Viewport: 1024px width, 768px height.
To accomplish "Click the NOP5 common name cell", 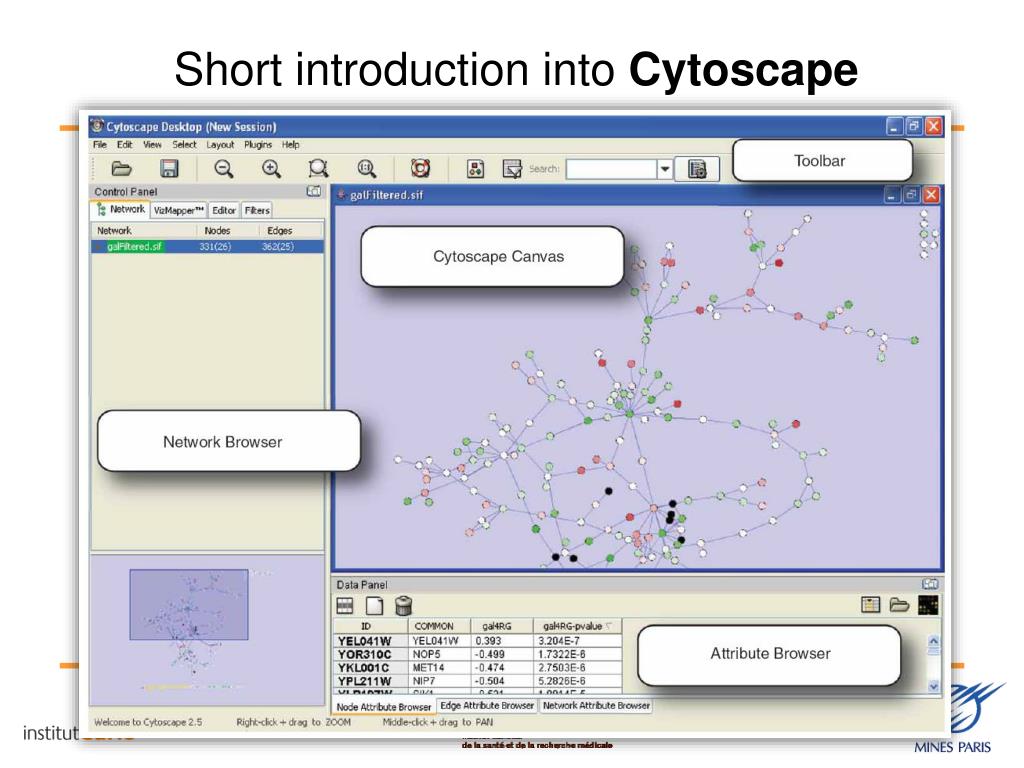I will 440,654.
